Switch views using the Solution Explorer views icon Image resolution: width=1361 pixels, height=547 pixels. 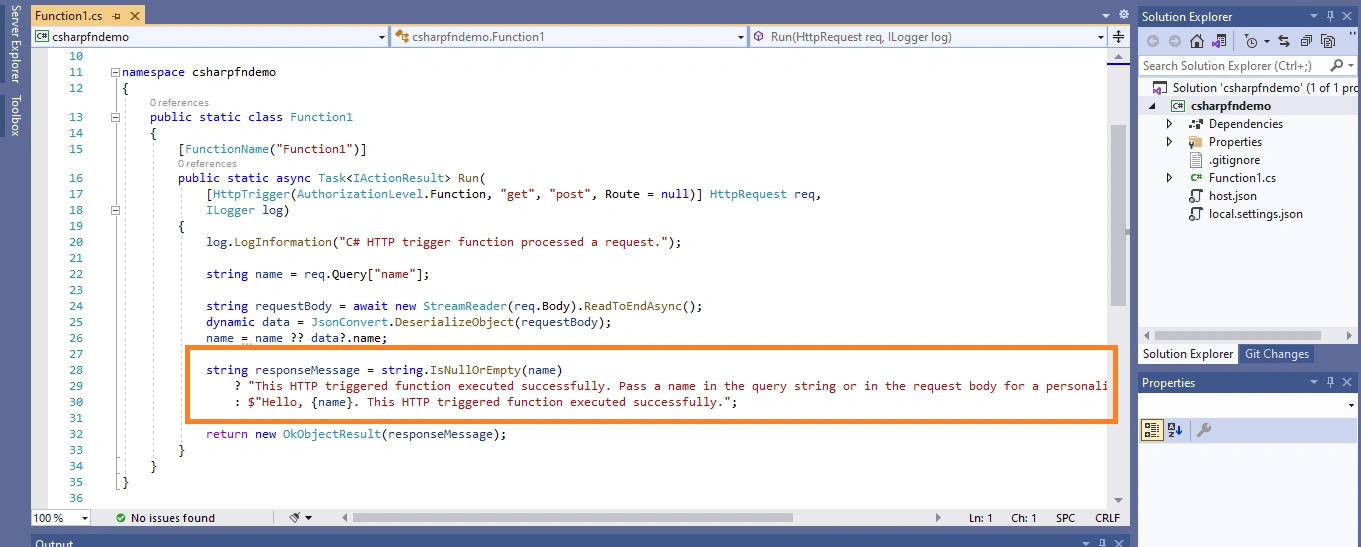click(1218, 41)
